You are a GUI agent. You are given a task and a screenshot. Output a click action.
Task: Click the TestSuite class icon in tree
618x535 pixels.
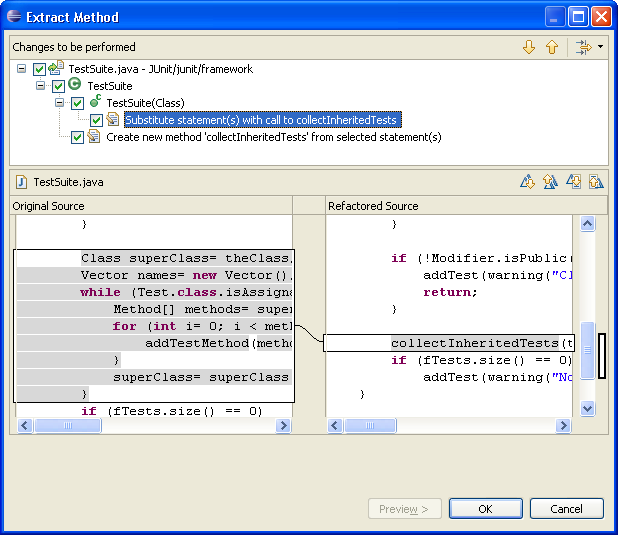[75, 86]
